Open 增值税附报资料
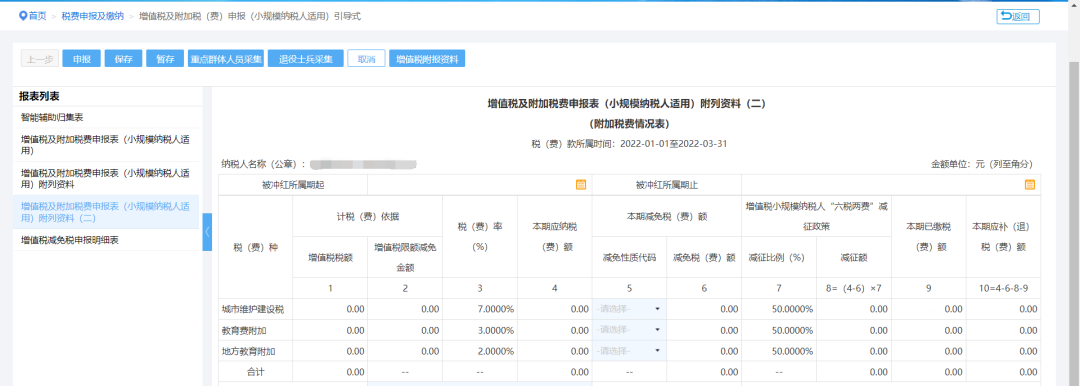 tap(427, 59)
